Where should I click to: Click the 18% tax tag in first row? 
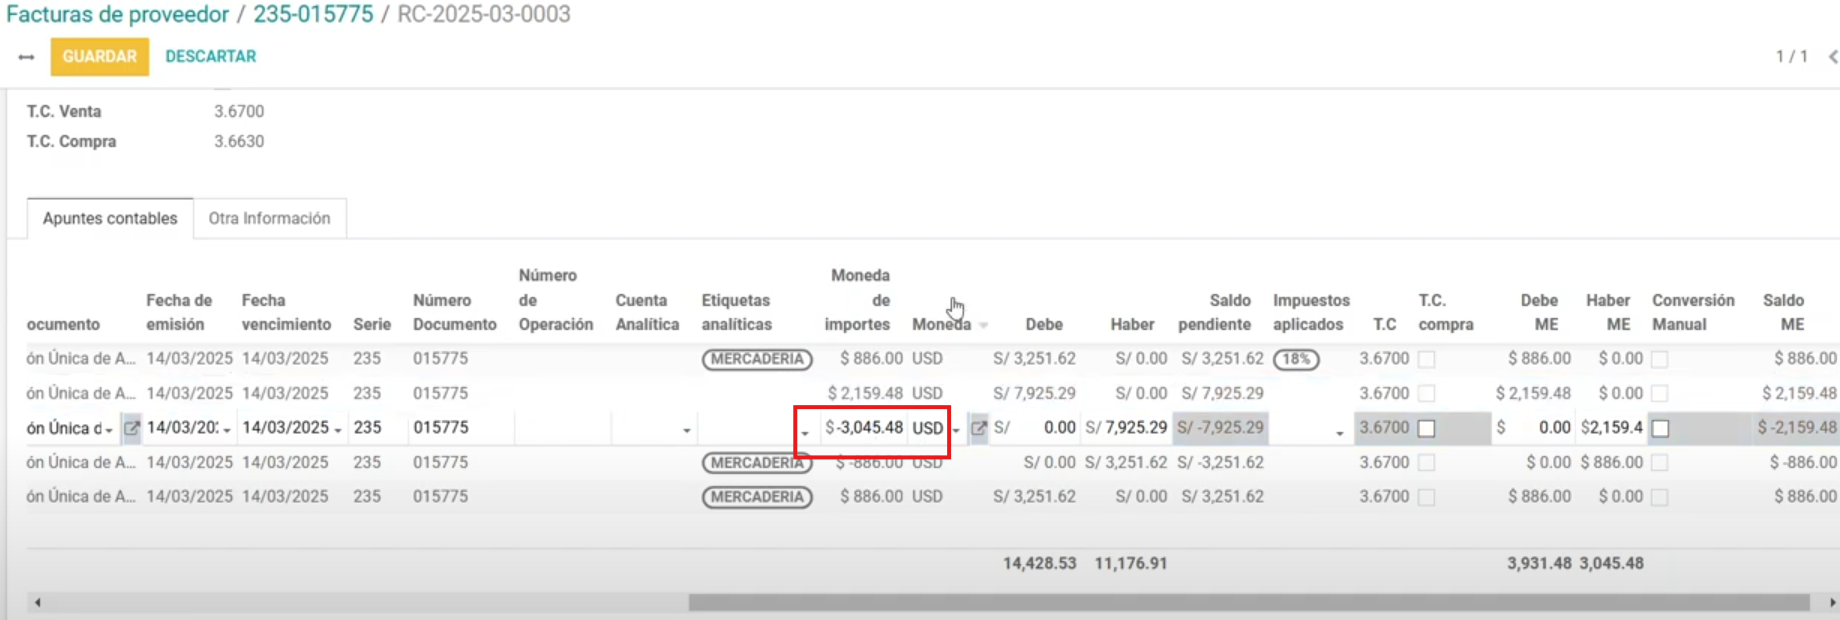click(1296, 359)
